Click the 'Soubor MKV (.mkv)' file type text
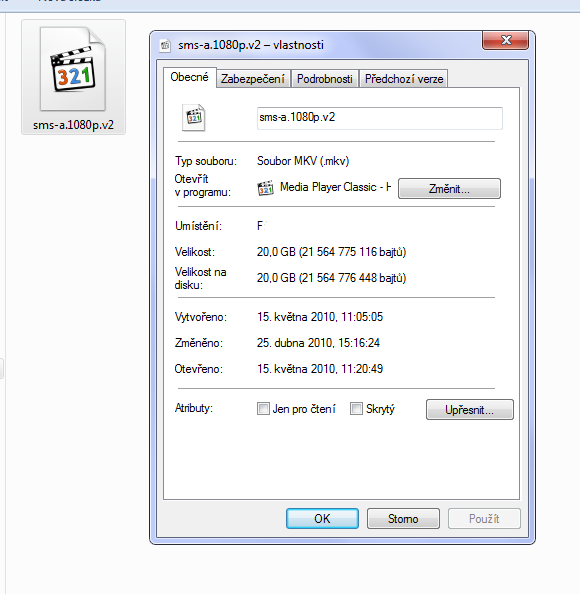The height and width of the screenshot is (594, 580). [303, 161]
